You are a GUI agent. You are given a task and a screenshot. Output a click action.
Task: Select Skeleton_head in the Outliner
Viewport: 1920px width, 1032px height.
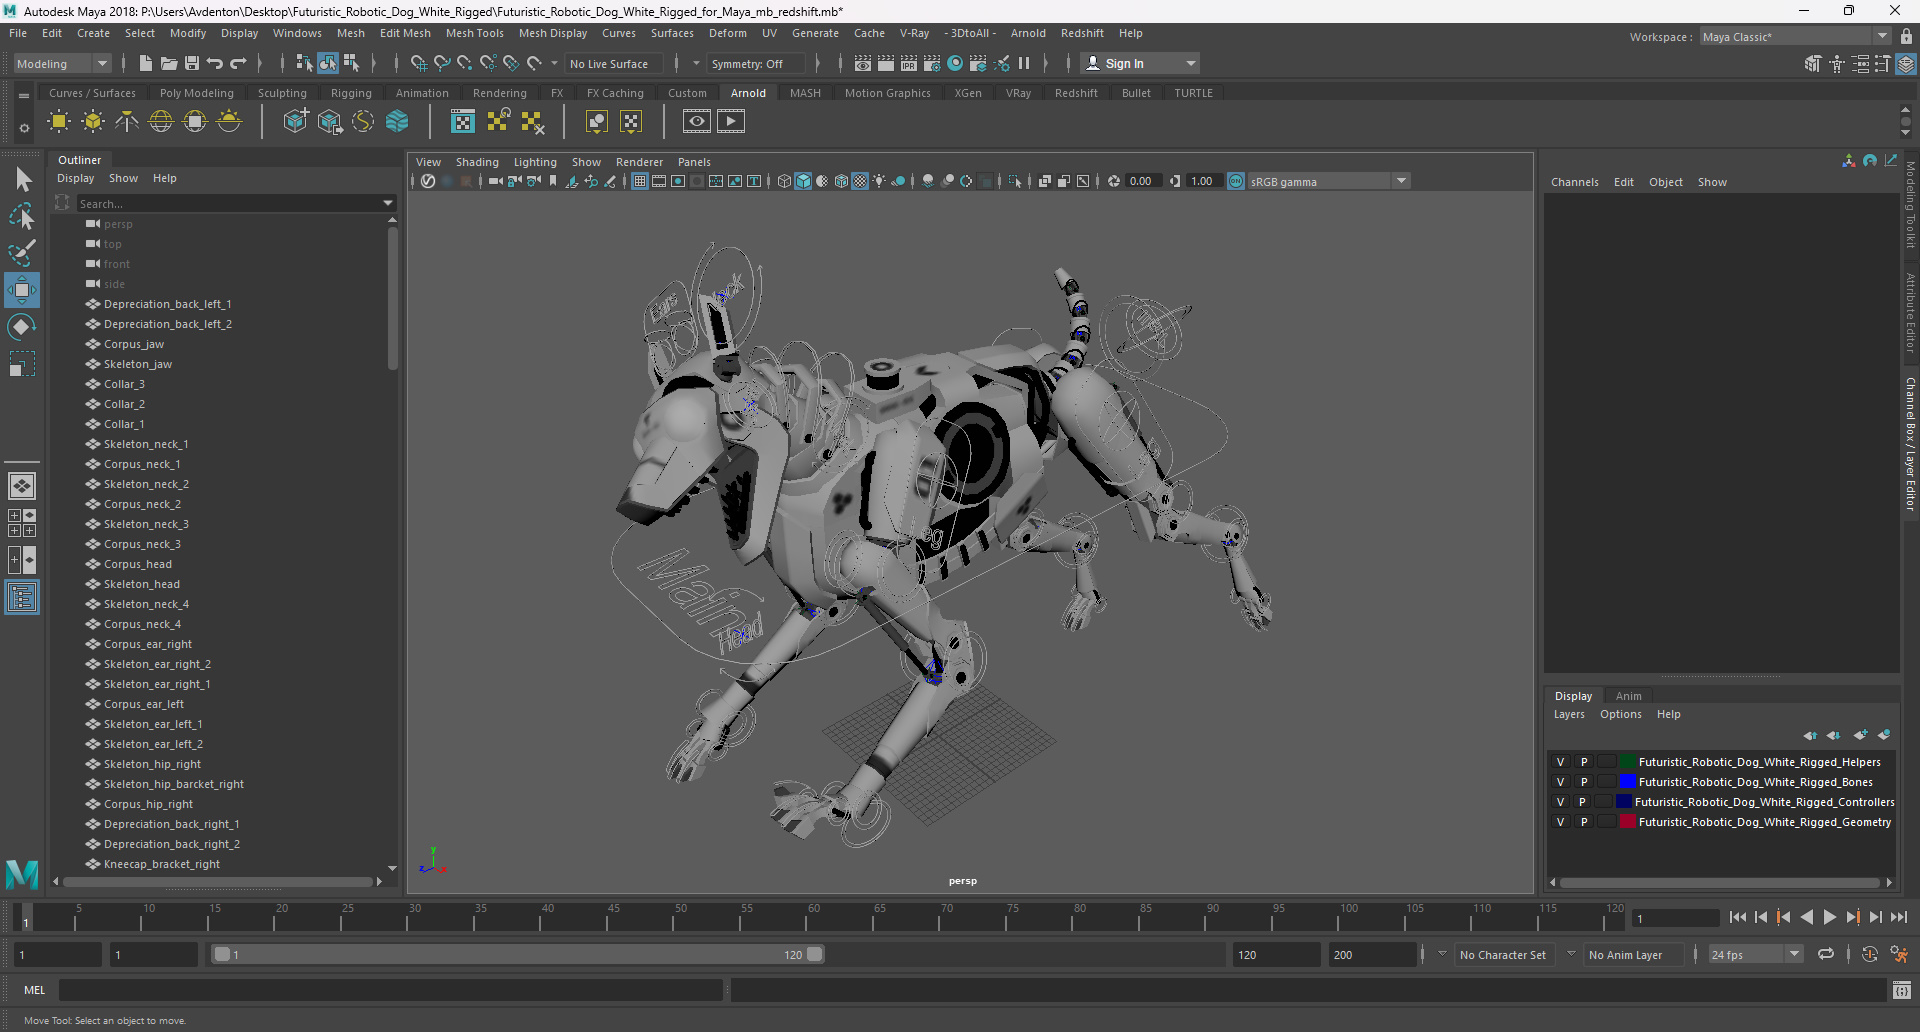(x=142, y=584)
